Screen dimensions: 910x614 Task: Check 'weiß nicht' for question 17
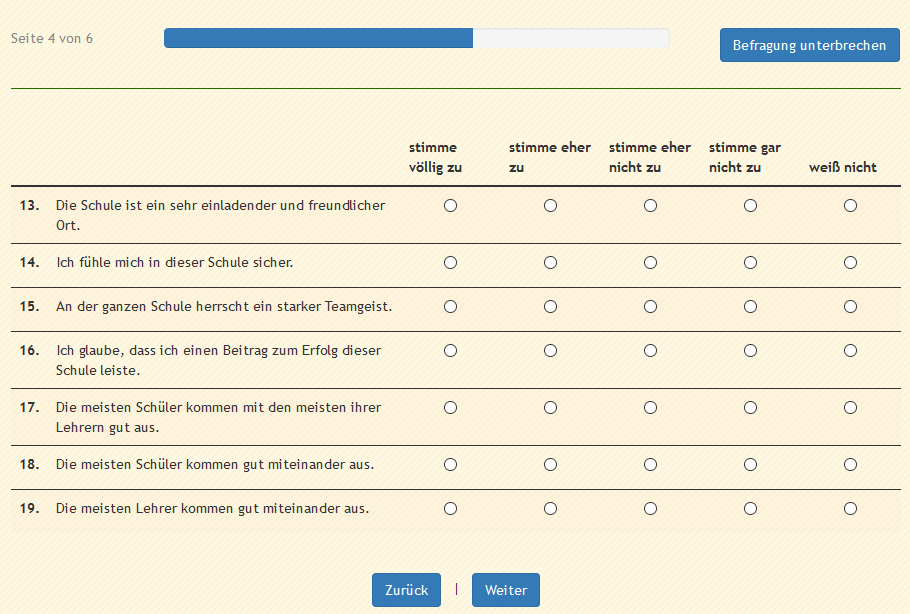pos(850,407)
